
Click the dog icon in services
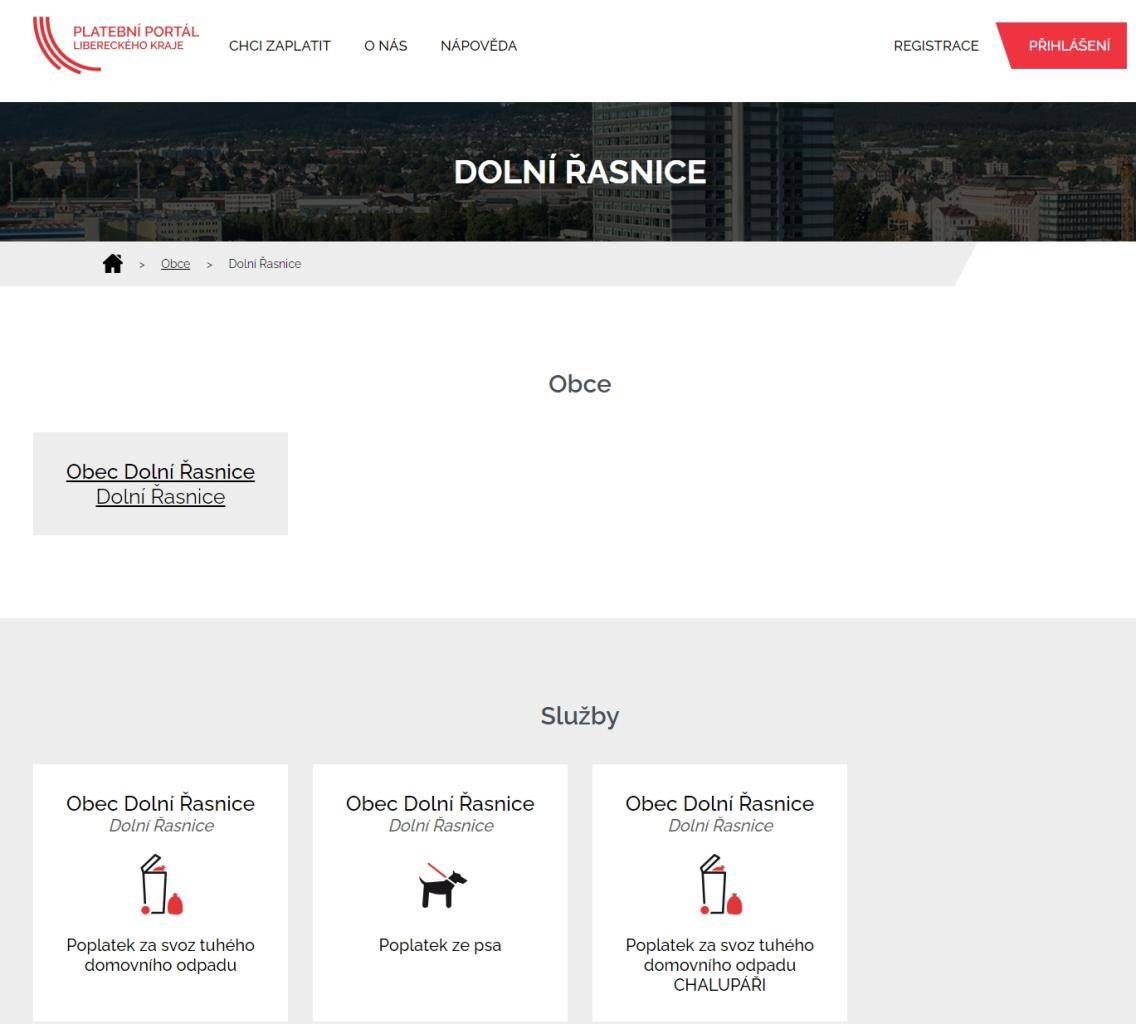pyautogui.click(x=441, y=886)
